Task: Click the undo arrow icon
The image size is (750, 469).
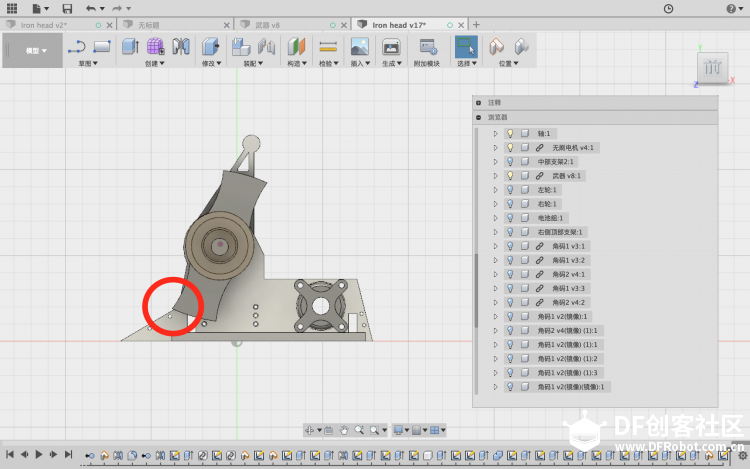Action: (x=90, y=8)
